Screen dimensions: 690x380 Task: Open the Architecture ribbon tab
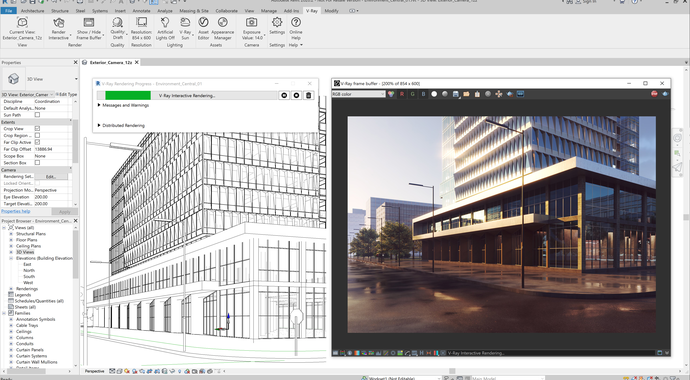(33, 11)
